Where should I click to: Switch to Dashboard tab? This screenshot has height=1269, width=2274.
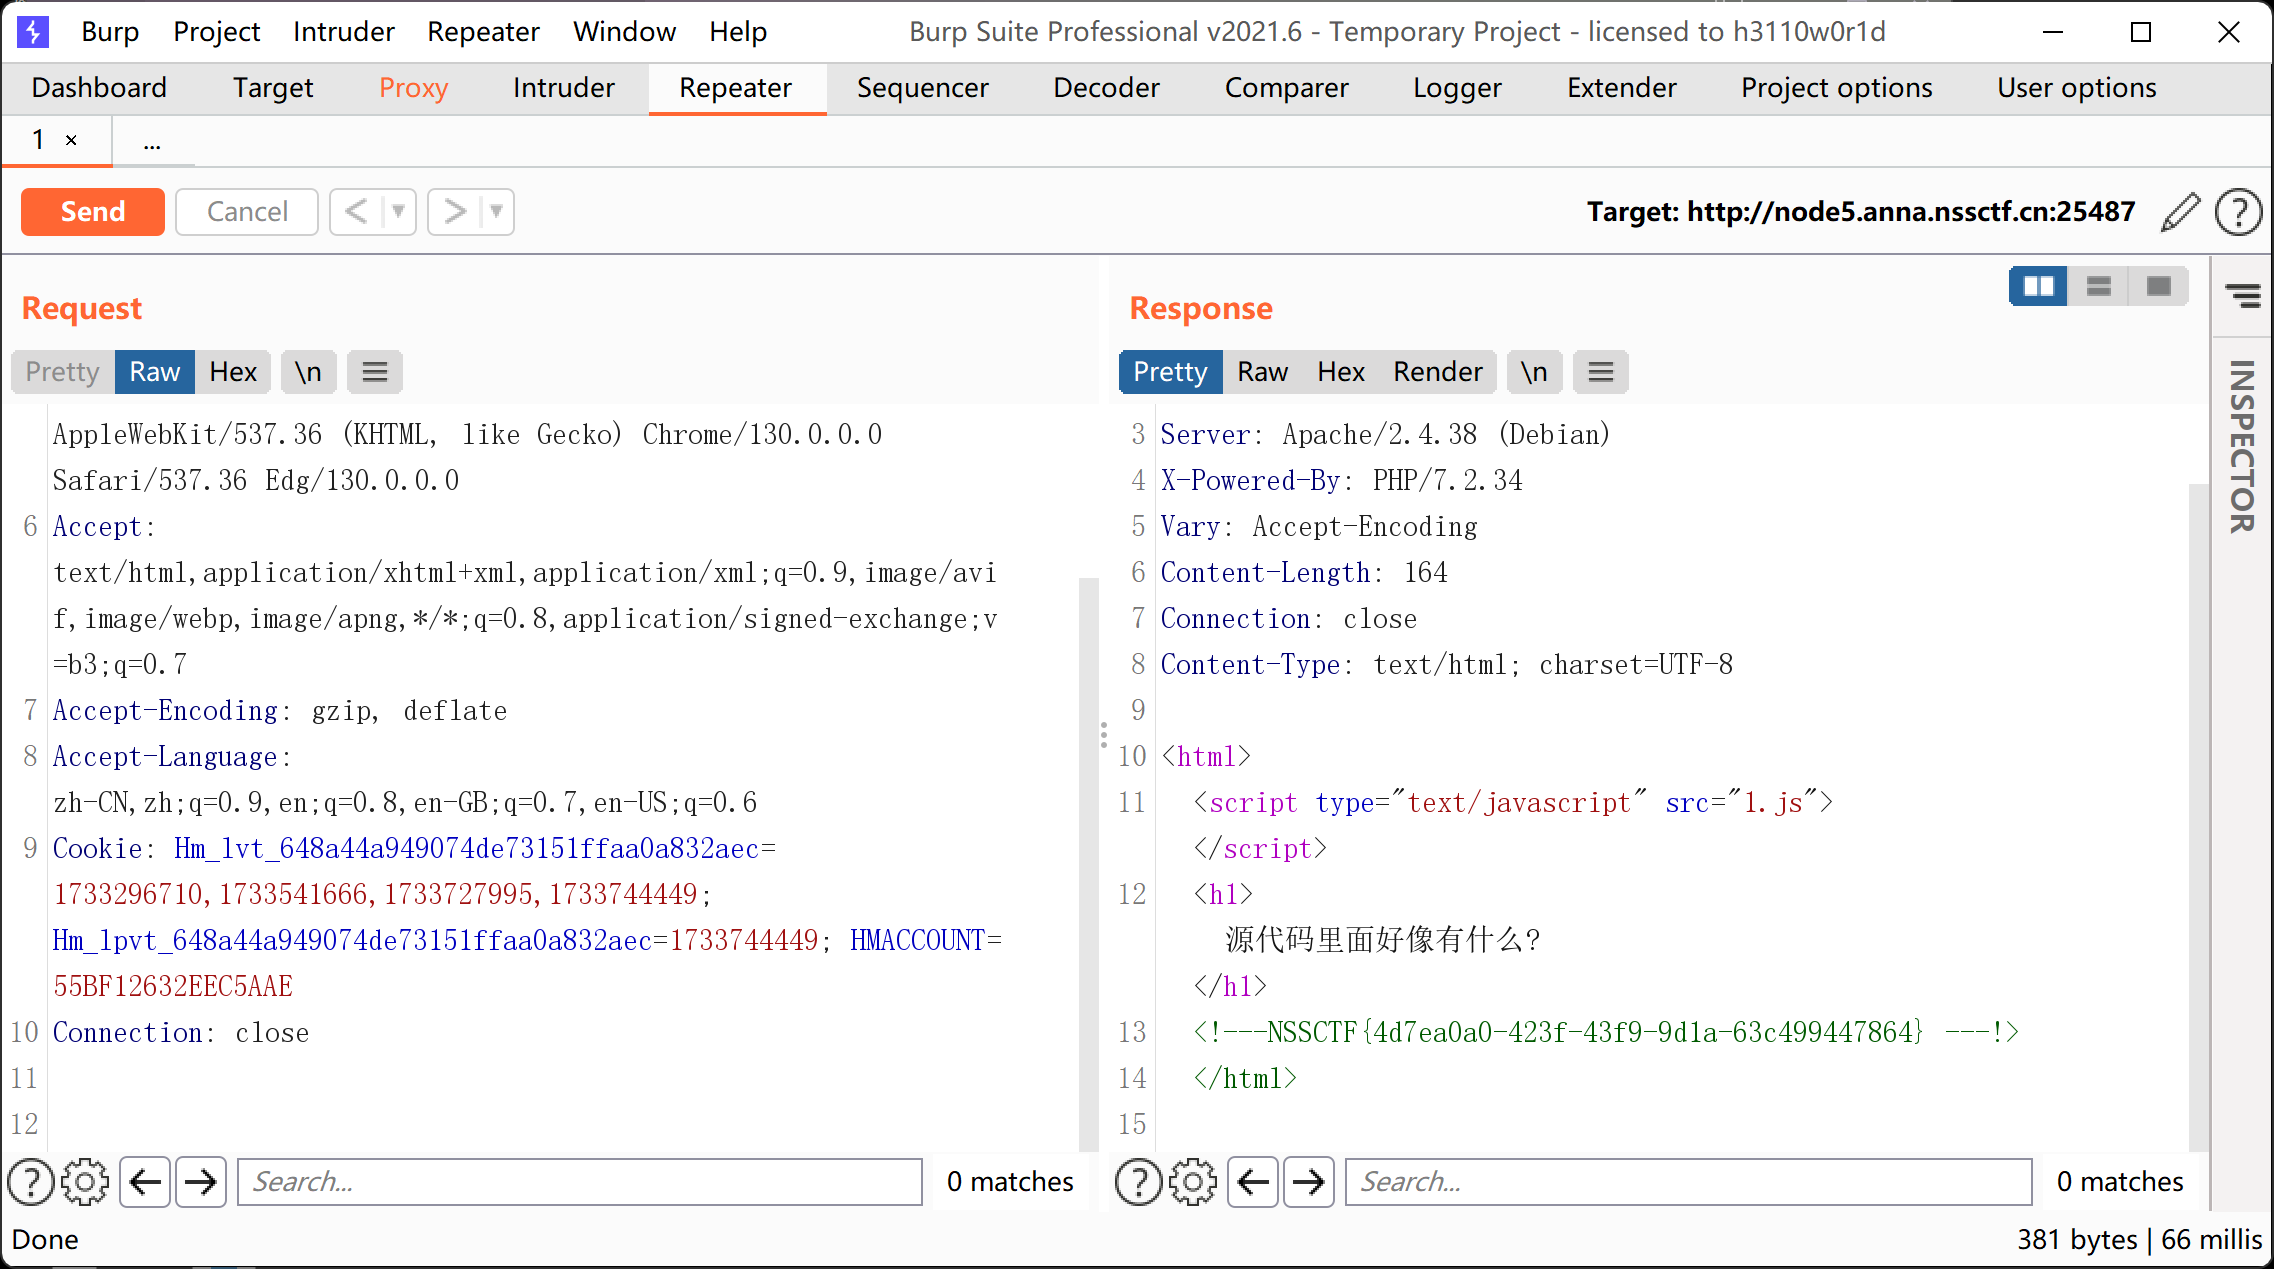pyautogui.click(x=99, y=88)
